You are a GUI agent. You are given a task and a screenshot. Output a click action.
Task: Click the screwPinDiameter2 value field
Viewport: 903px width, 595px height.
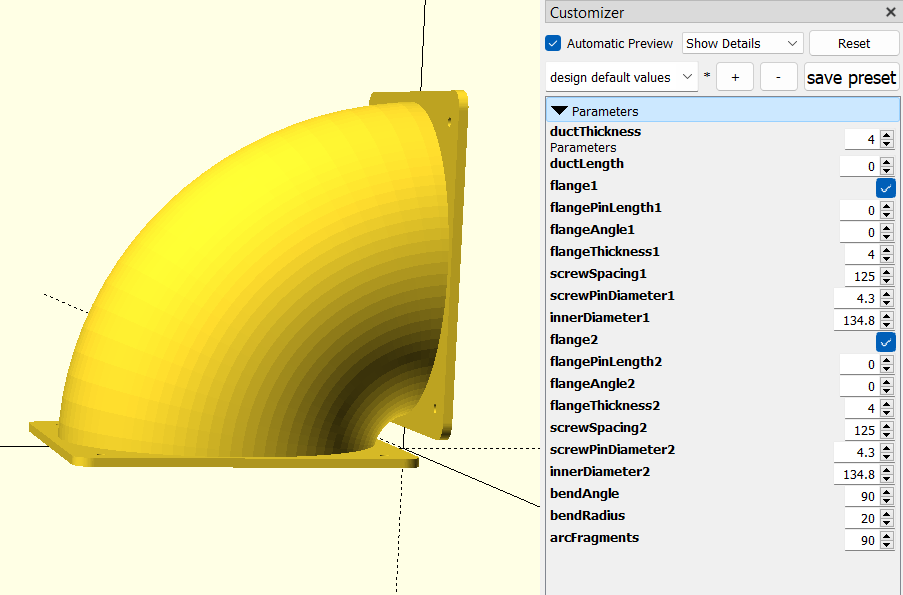click(x=857, y=452)
